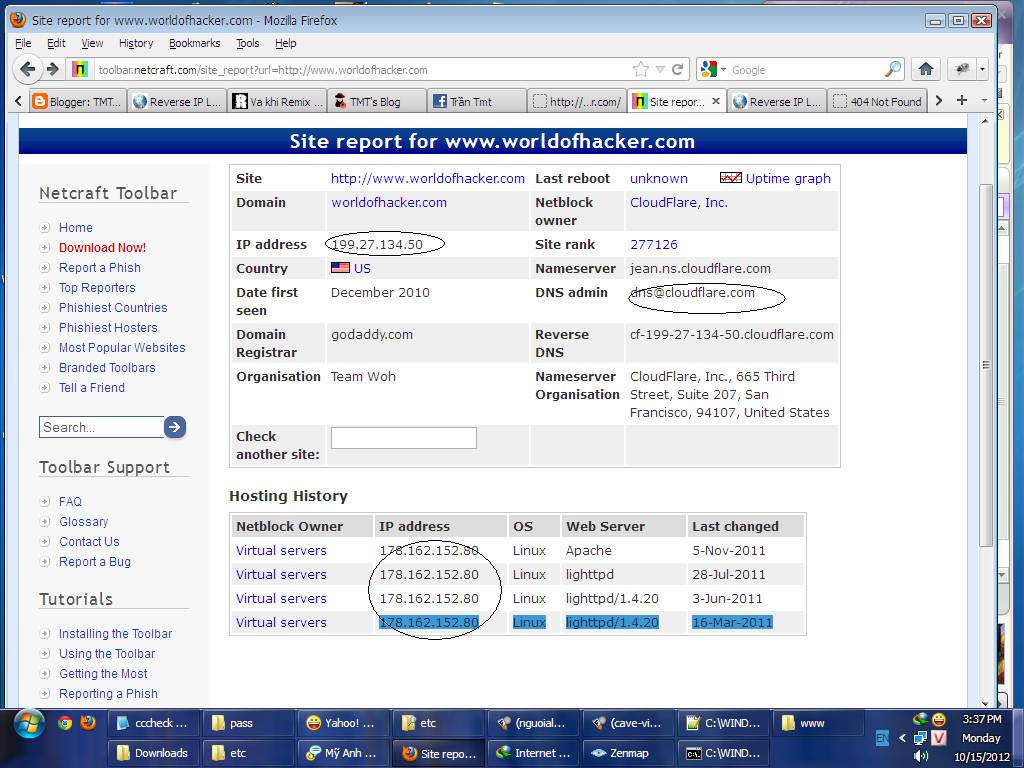Open the CloudFlare, Inc. netblock owner link
The image size is (1024, 768).
point(679,202)
